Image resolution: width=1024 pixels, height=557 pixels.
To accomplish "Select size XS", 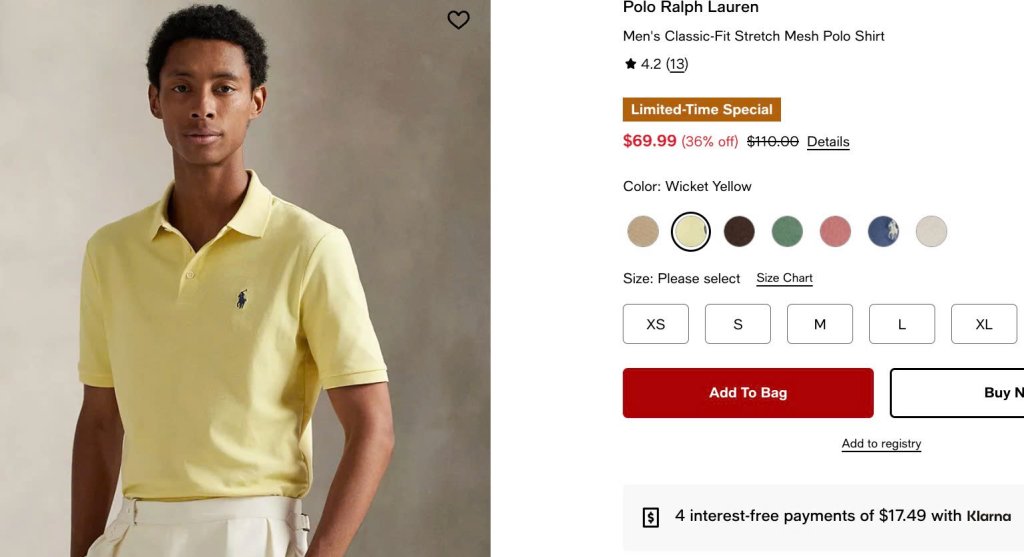I will pos(656,324).
